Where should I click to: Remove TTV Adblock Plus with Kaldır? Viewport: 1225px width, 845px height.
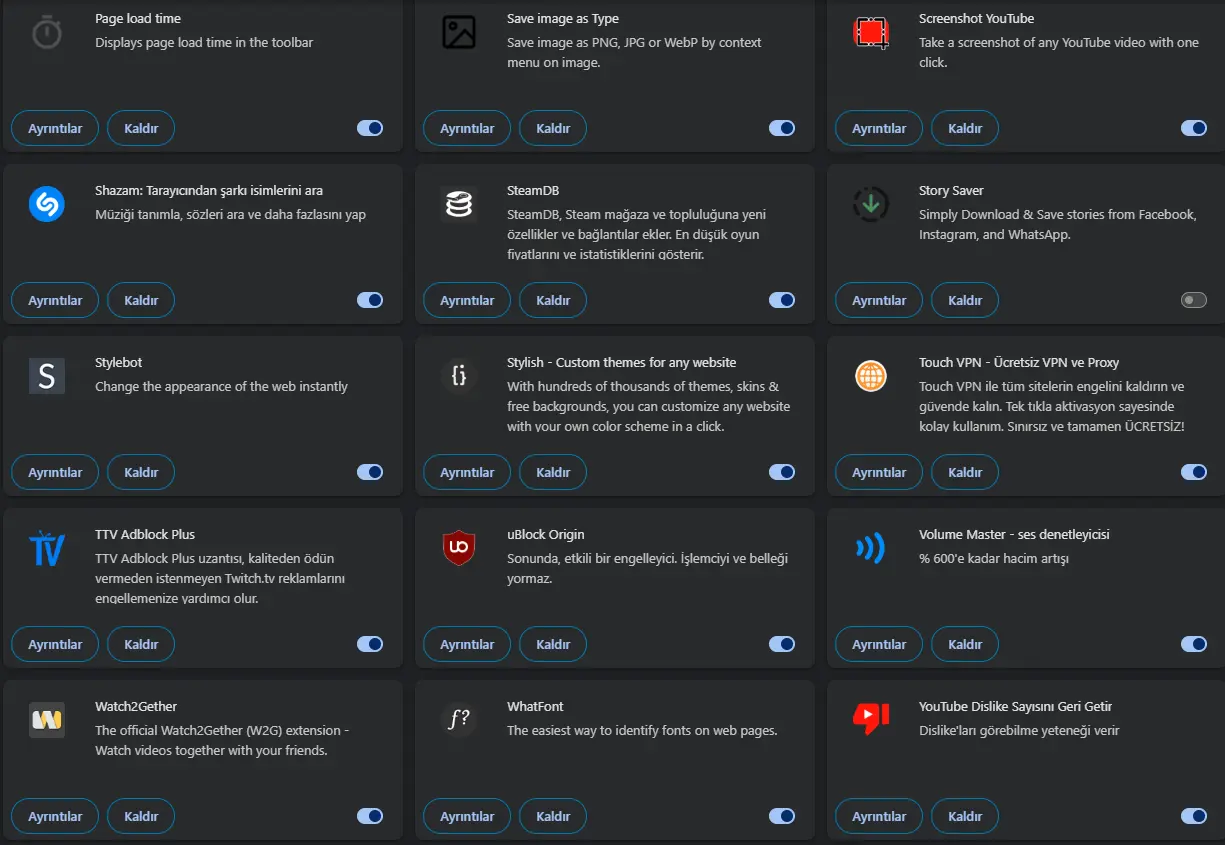(141, 644)
